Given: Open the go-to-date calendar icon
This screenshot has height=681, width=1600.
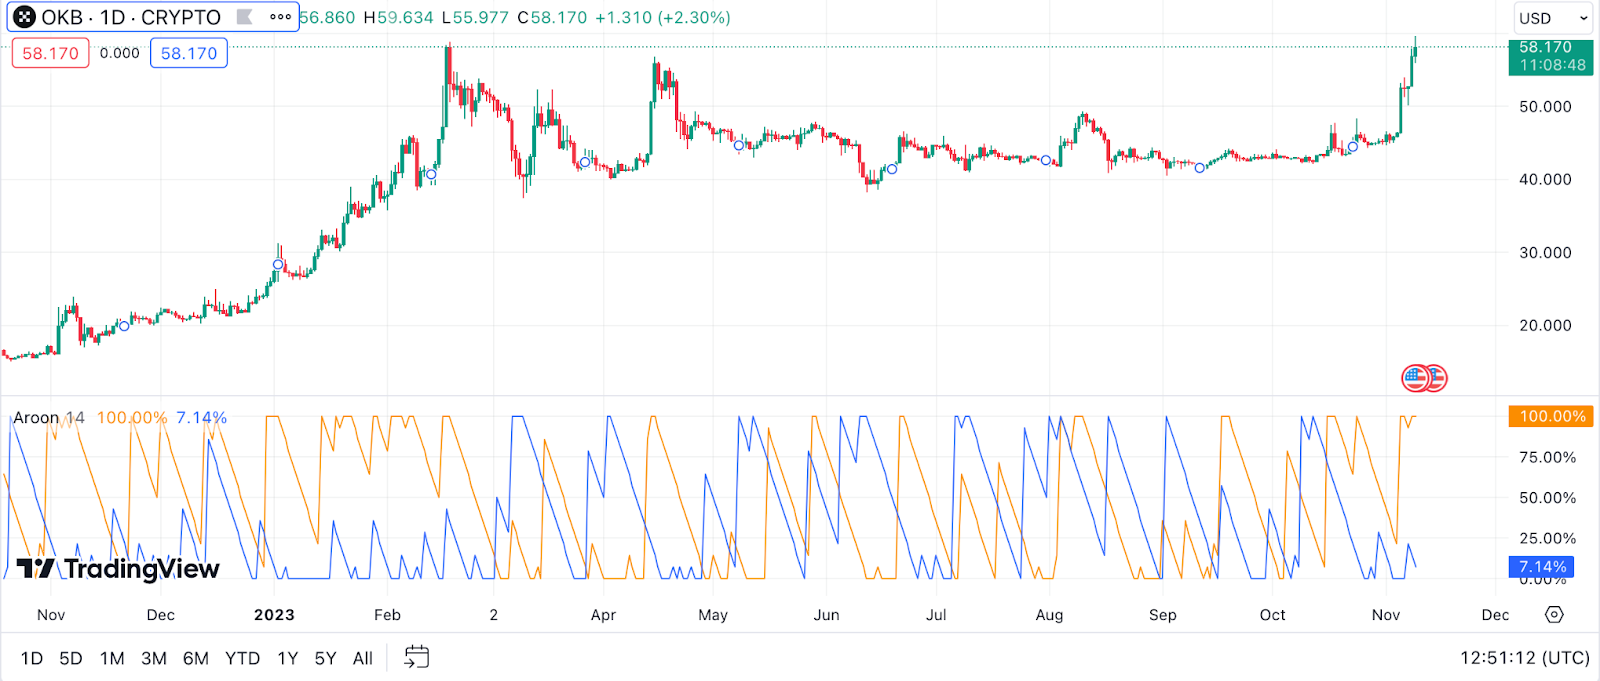Looking at the screenshot, I should coord(417,657).
